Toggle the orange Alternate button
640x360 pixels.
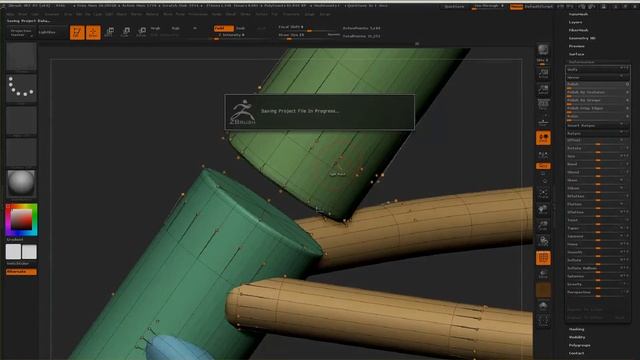[x=21, y=272]
